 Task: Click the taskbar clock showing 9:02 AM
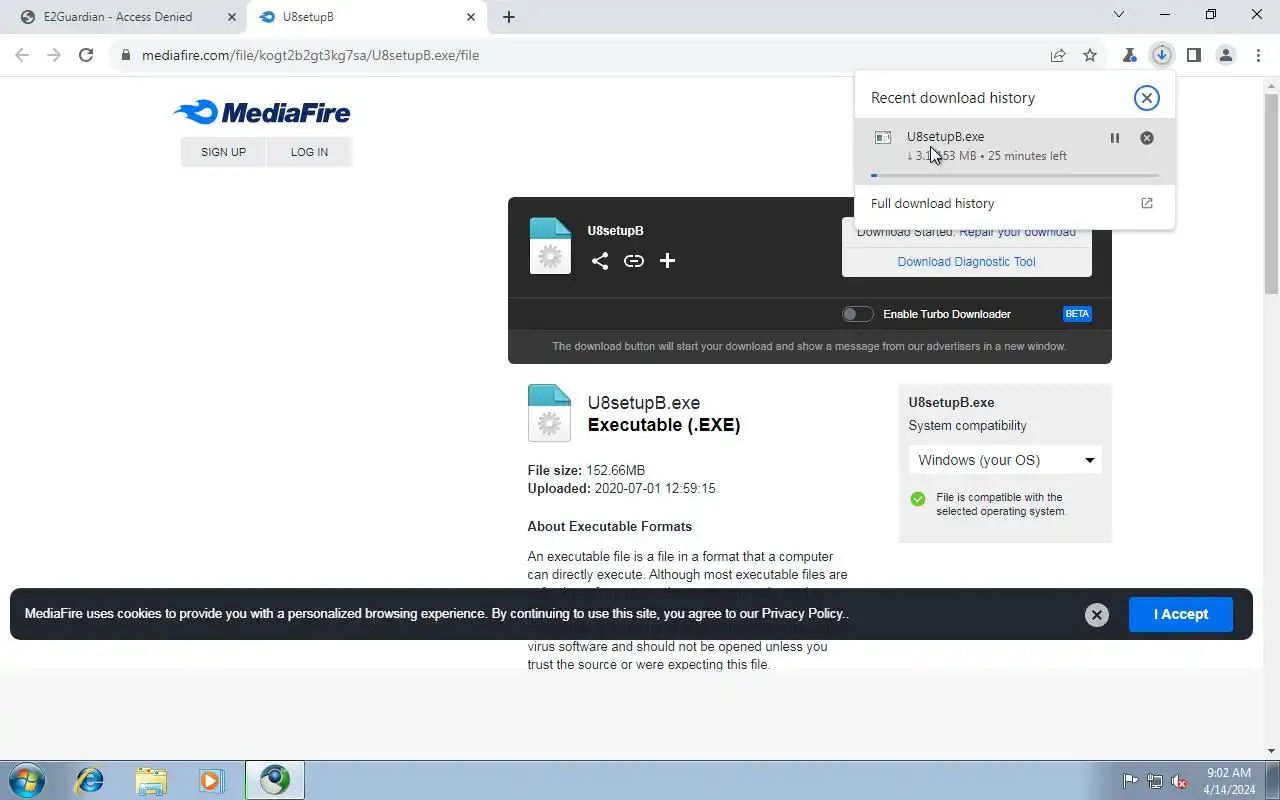[x=1229, y=781]
